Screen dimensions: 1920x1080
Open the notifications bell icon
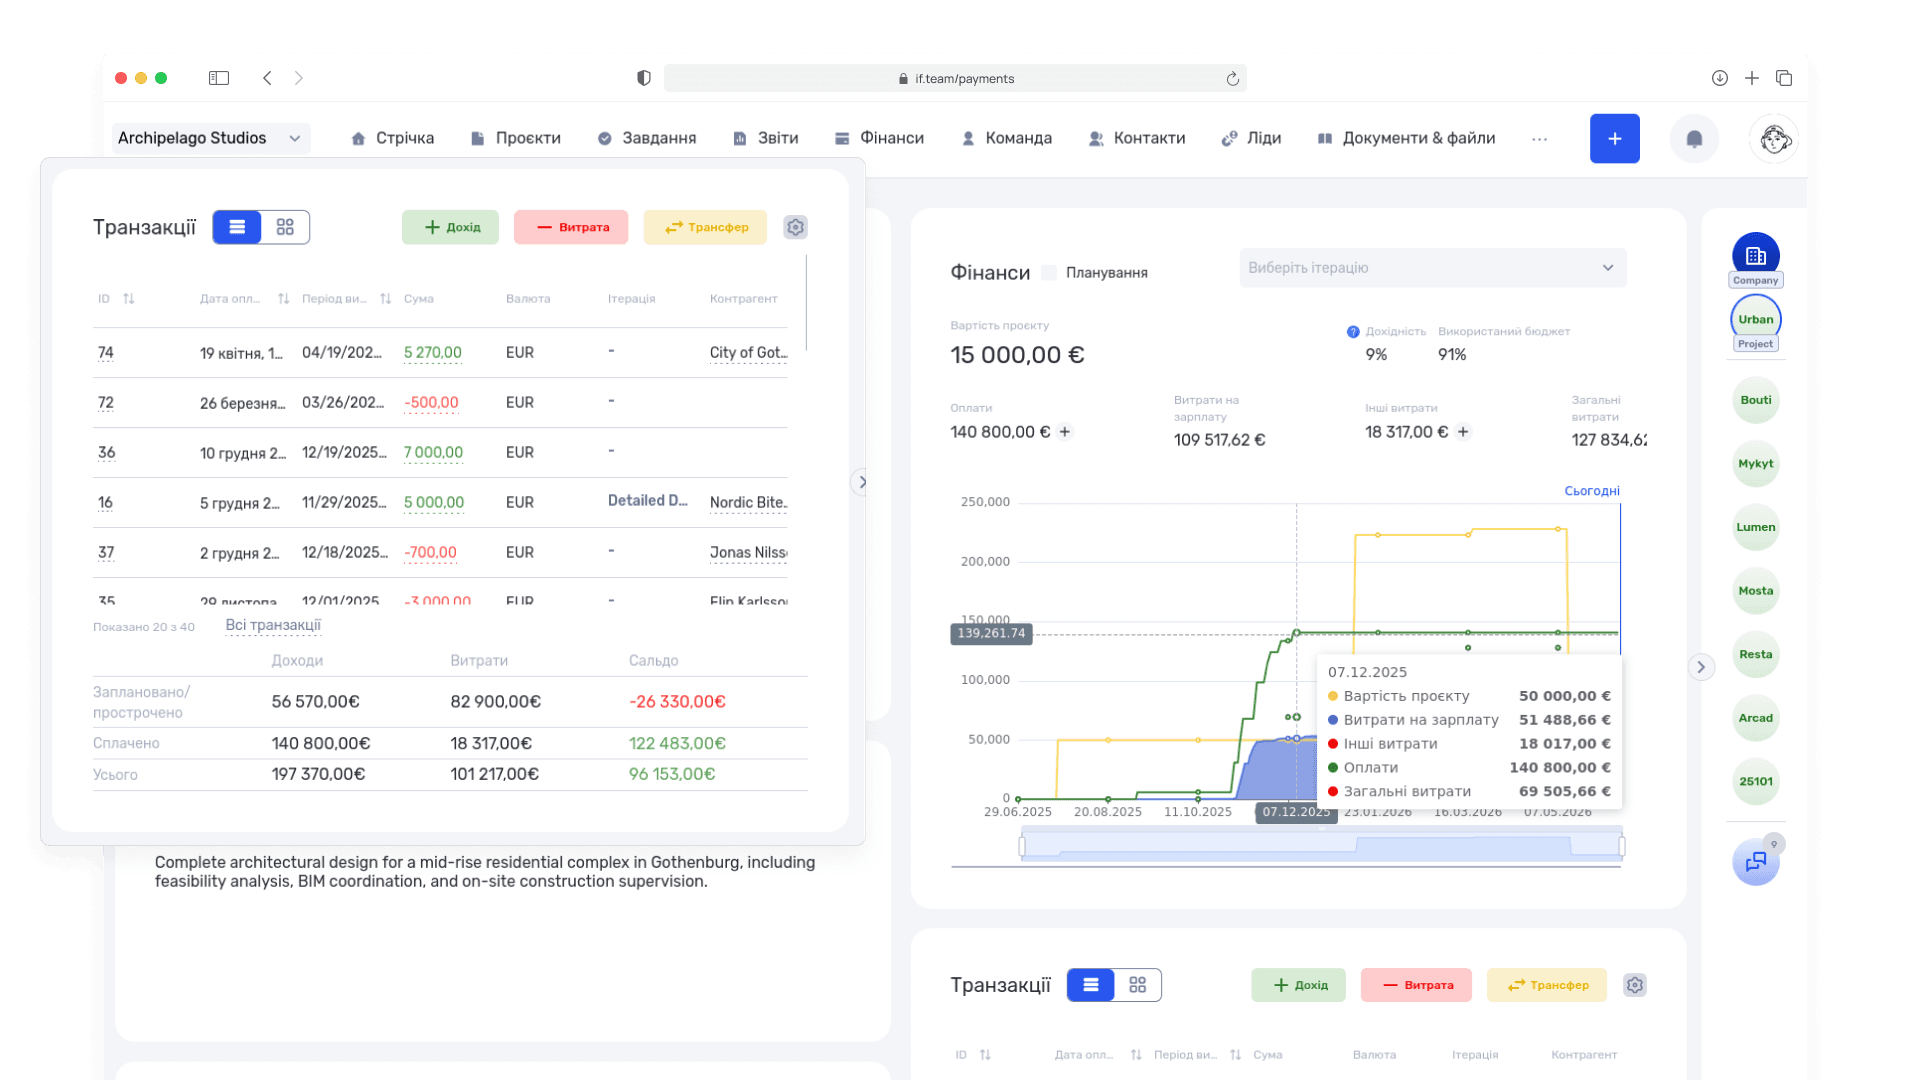(1694, 139)
